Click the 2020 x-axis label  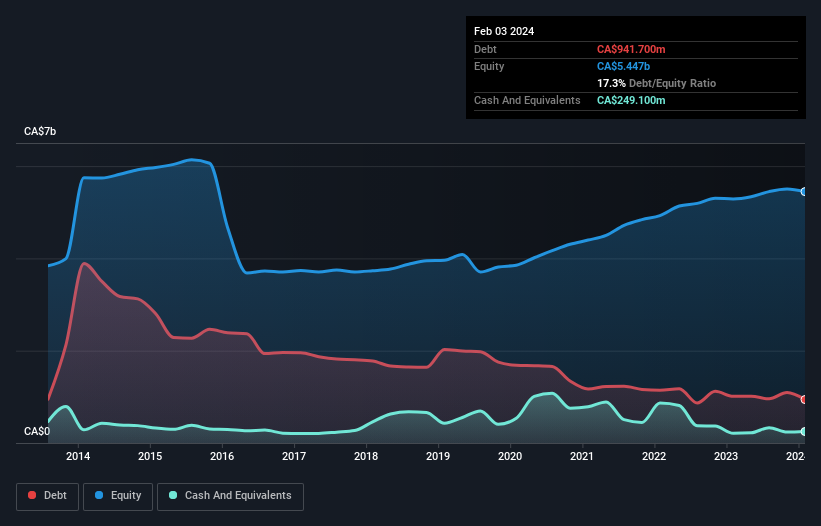click(510, 456)
